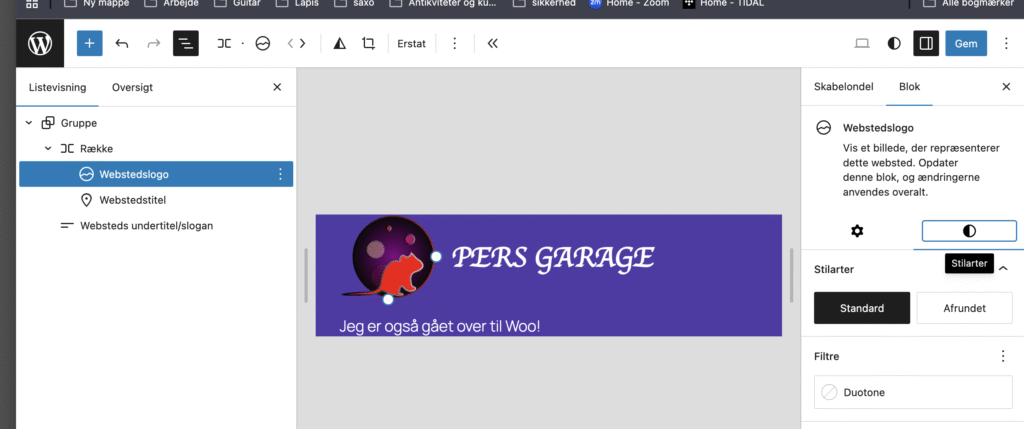The height and width of the screenshot is (429, 1024).
Task: Select the Afrundet style option
Action: point(965,308)
